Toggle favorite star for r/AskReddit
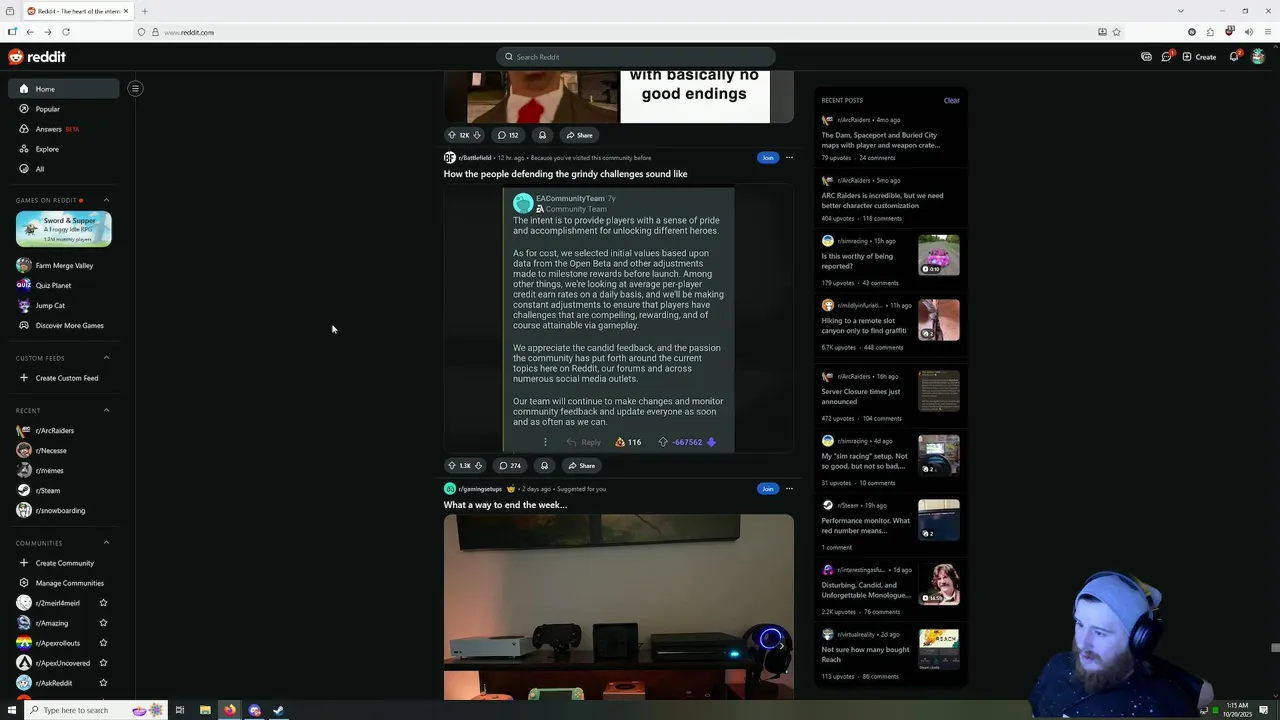The height and width of the screenshot is (720, 1280). pos(103,683)
